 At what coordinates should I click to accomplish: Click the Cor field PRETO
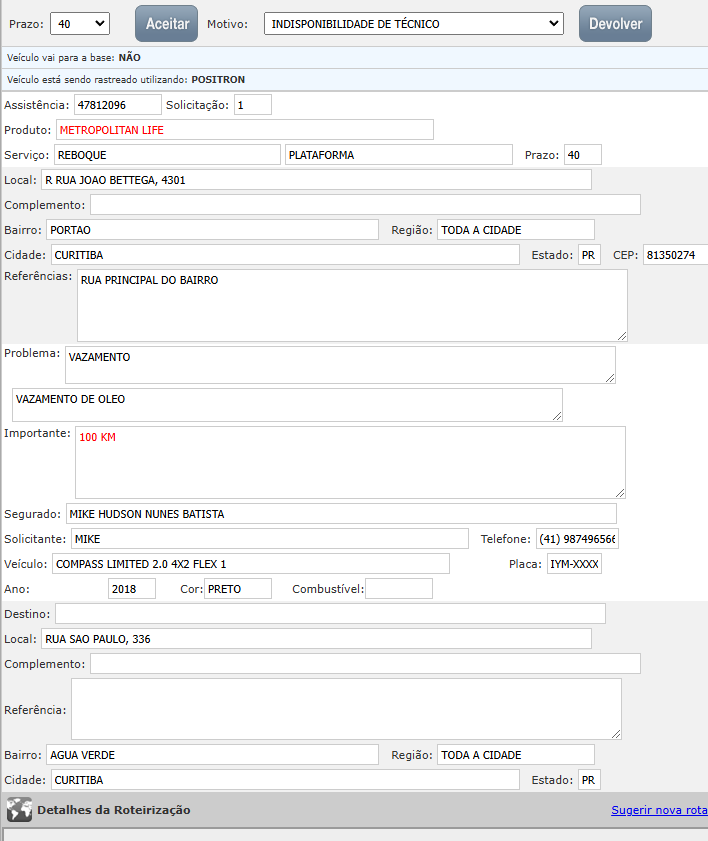[238, 588]
